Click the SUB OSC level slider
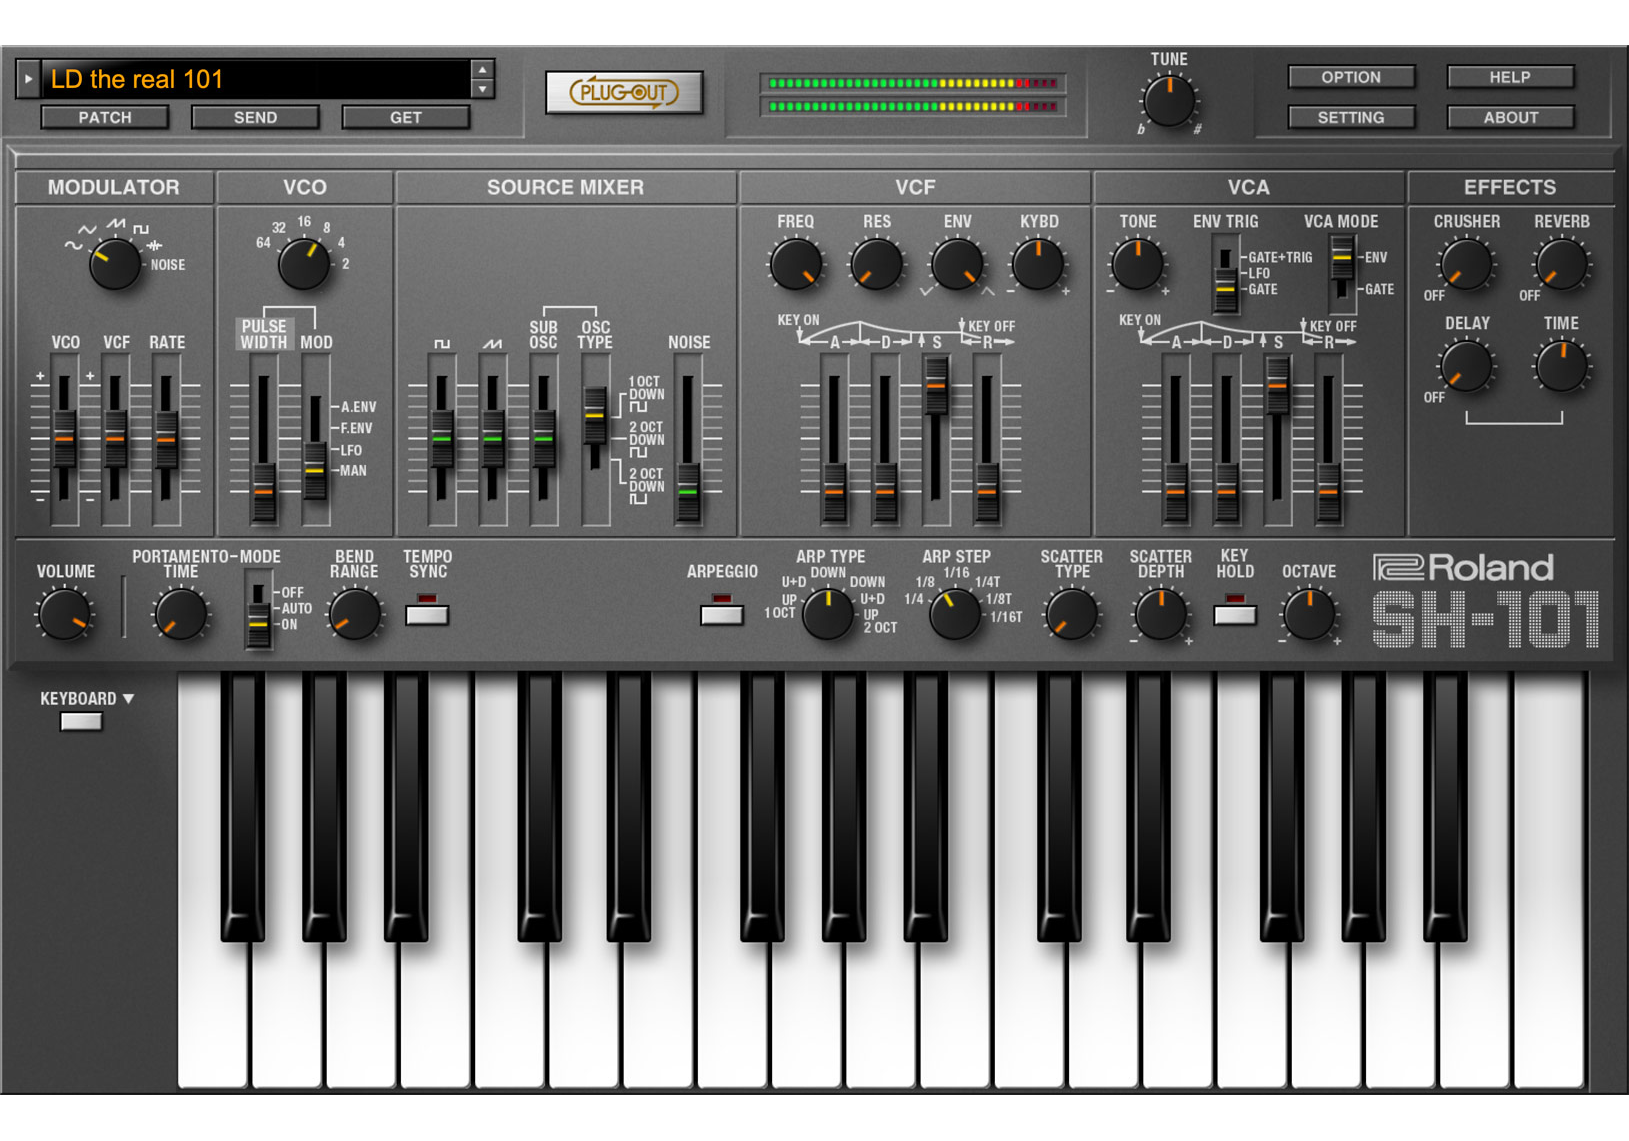1629x1141 pixels. (x=543, y=439)
